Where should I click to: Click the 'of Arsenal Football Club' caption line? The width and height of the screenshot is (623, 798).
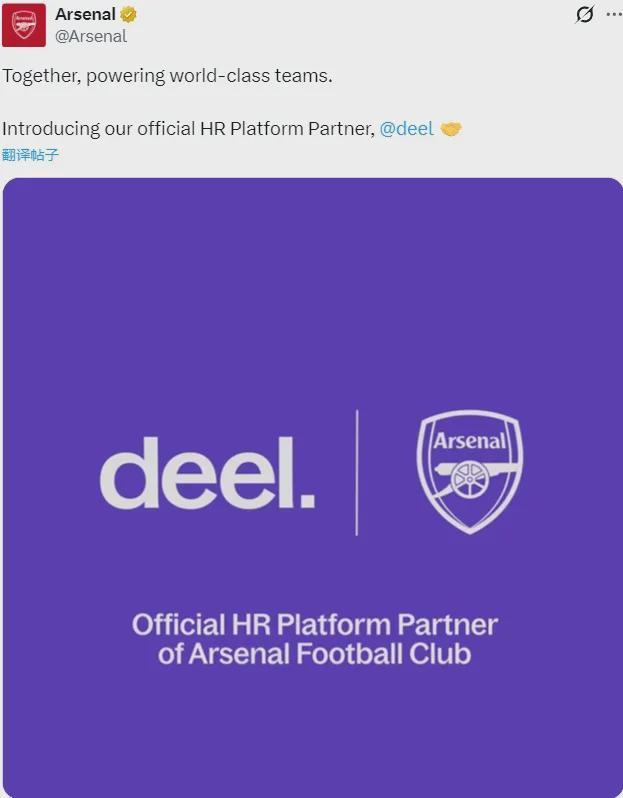pyautogui.click(x=315, y=654)
